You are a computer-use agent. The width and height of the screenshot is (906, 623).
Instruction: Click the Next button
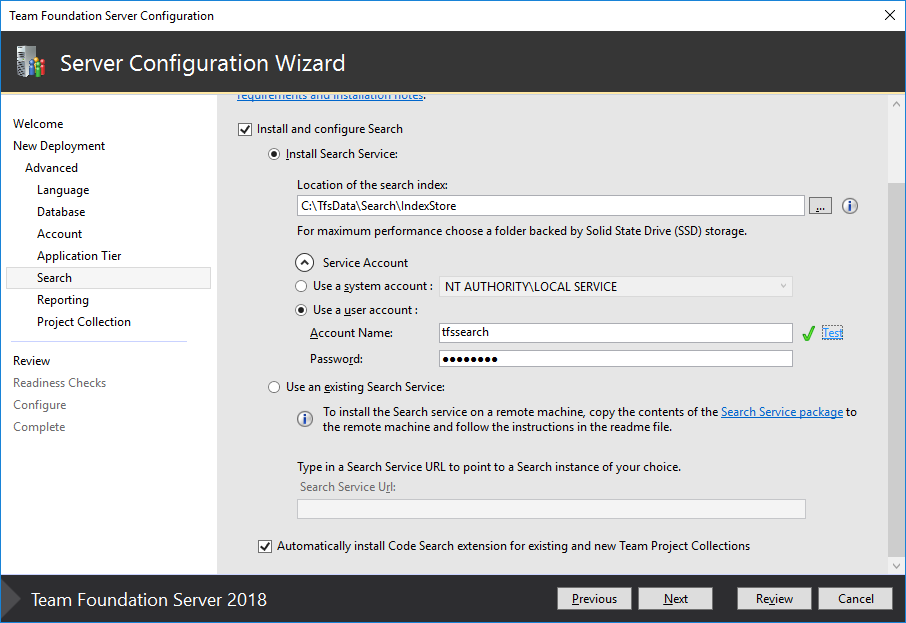pyautogui.click(x=675, y=598)
